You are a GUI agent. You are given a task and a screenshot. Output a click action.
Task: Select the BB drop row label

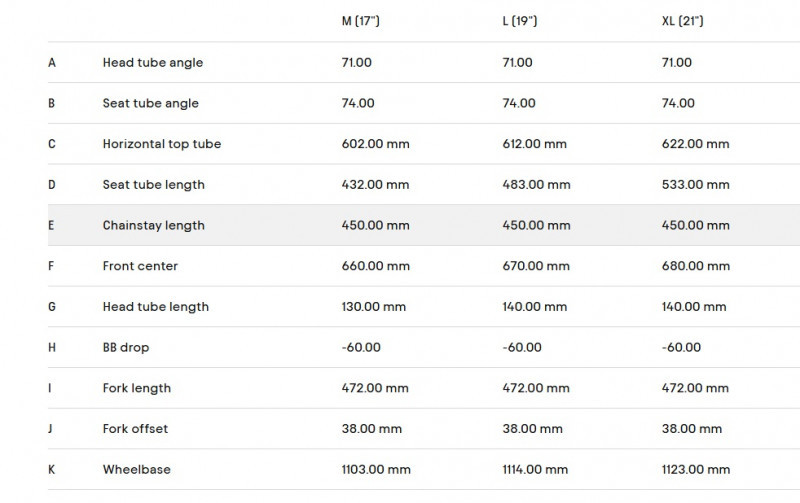click(126, 348)
